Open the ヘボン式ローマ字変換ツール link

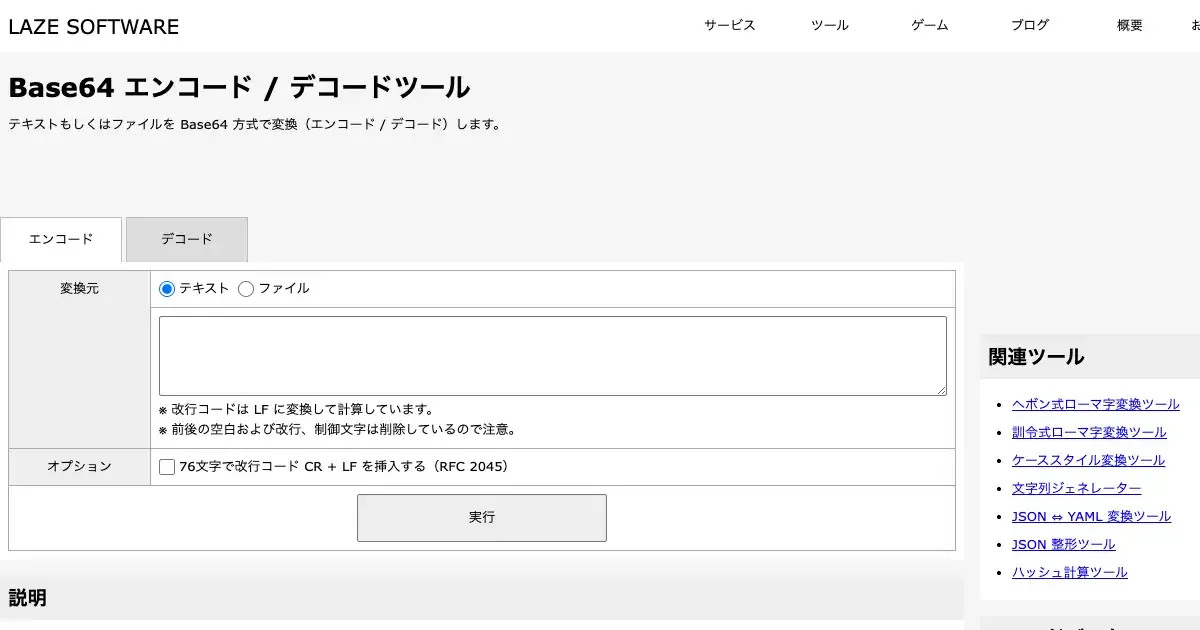point(1095,404)
